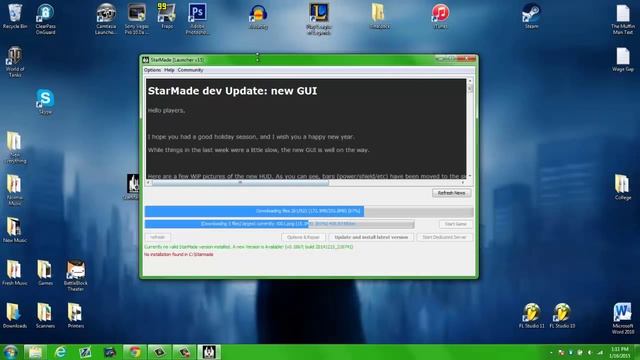Open the New Music folder on the desktop
640x360 pixels.
14,230
